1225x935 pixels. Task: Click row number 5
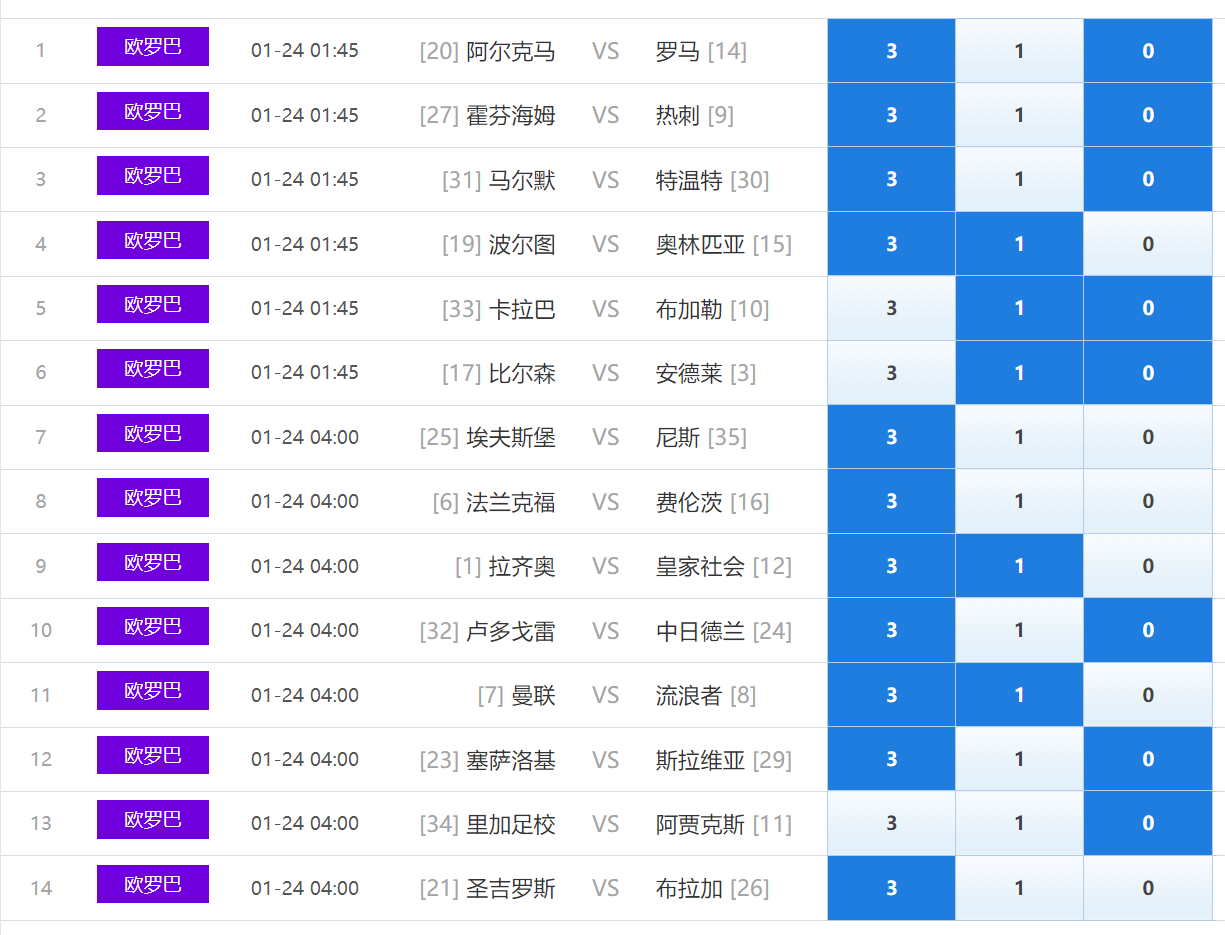(41, 308)
